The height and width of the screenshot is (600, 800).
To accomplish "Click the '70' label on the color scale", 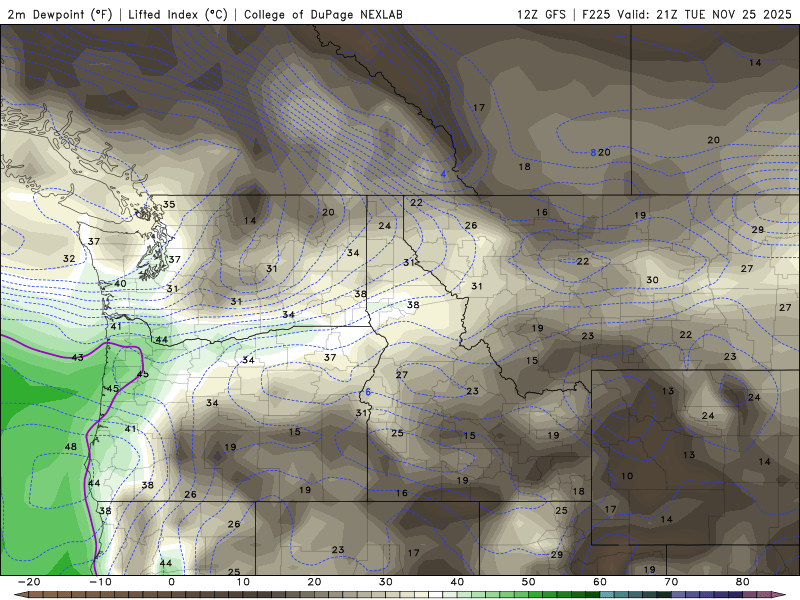I will [x=671, y=582].
